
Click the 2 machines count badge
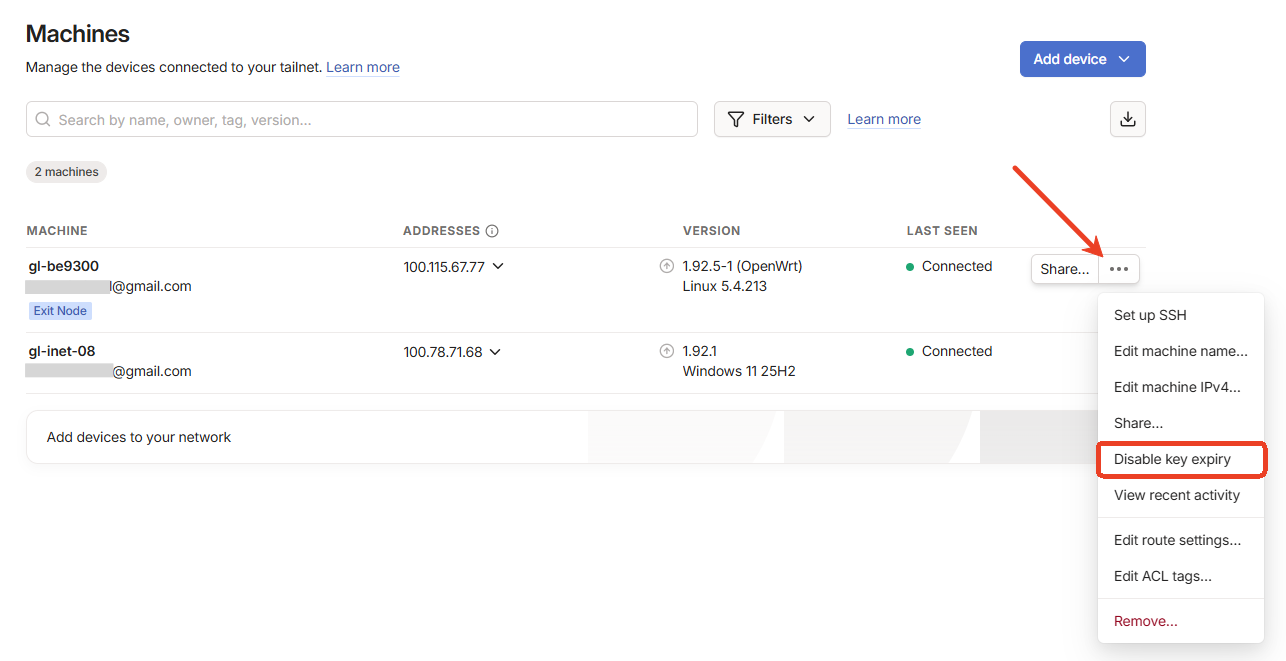66,172
